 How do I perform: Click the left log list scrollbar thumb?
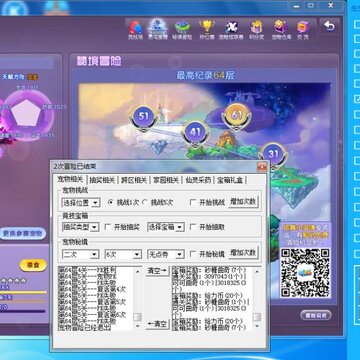pos(137,316)
